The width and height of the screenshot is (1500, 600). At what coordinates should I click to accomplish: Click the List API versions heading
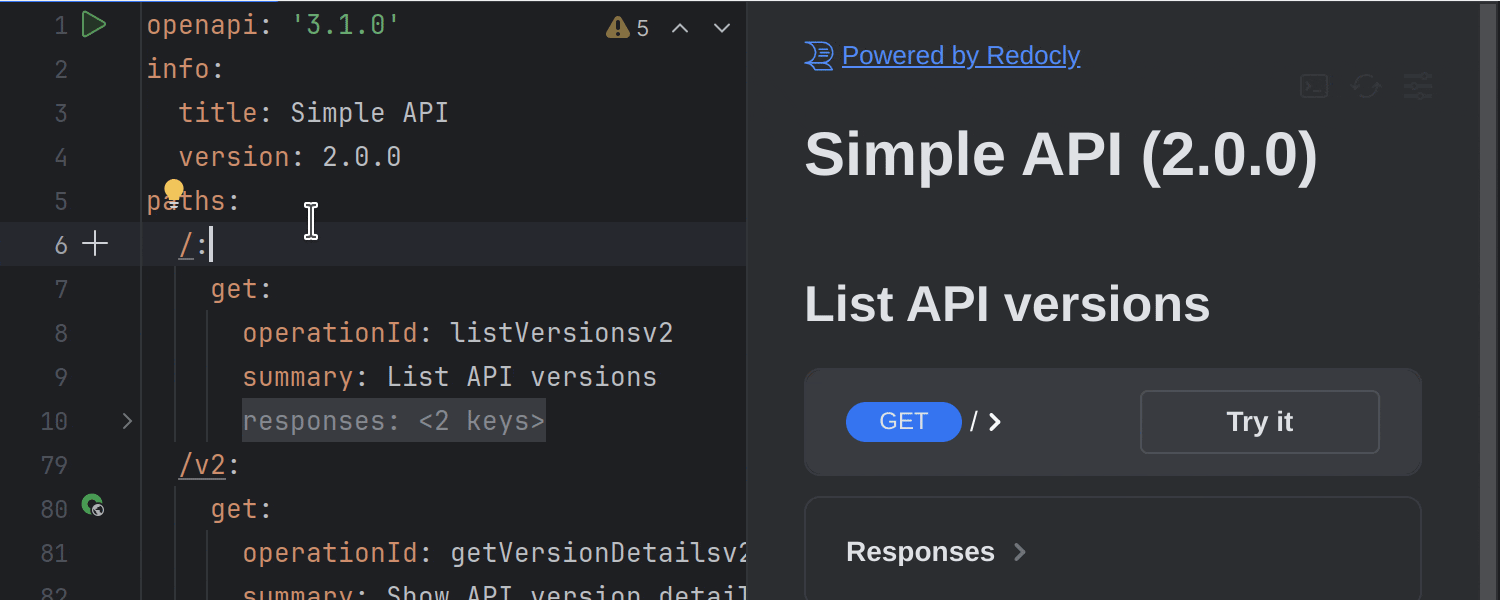[x=1006, y=303]
